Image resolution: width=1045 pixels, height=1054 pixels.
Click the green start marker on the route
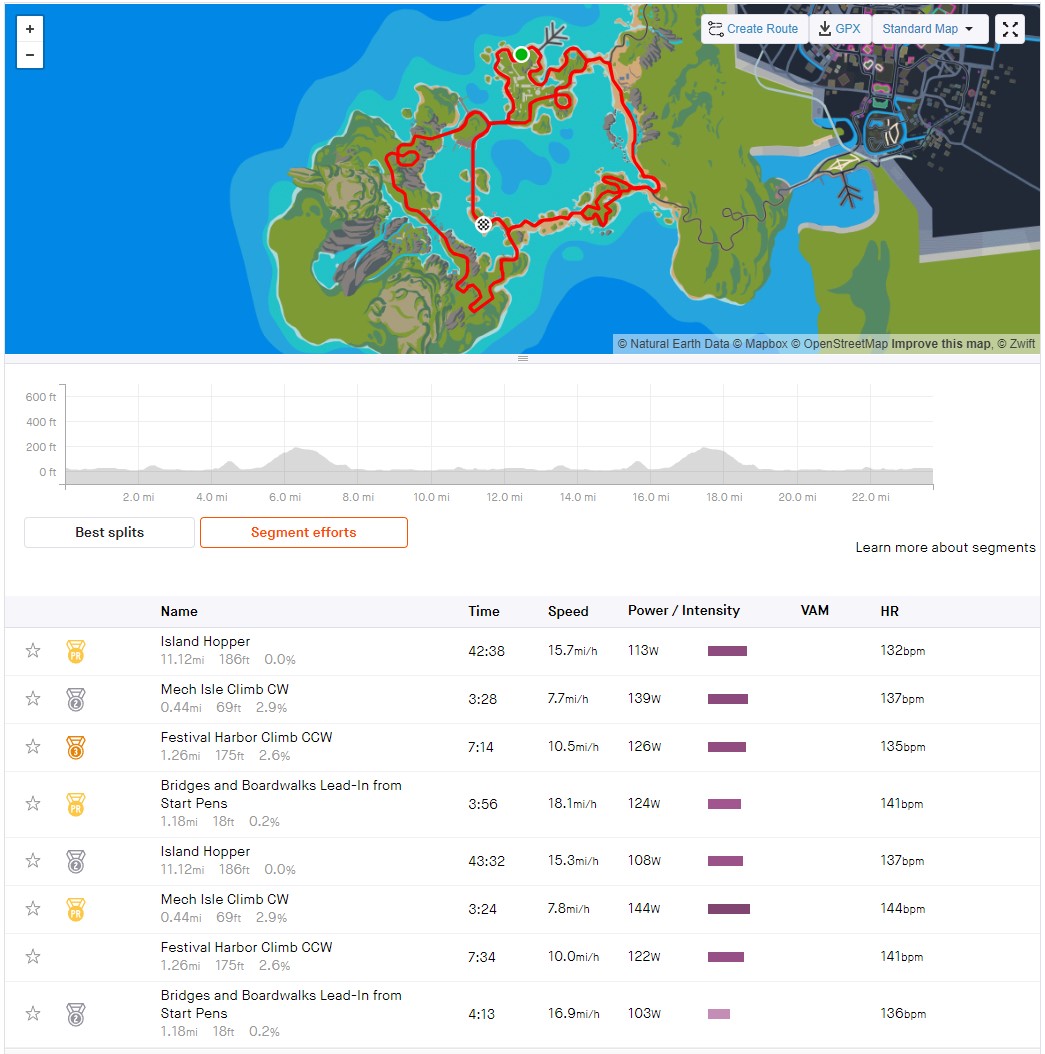[521, 54]
